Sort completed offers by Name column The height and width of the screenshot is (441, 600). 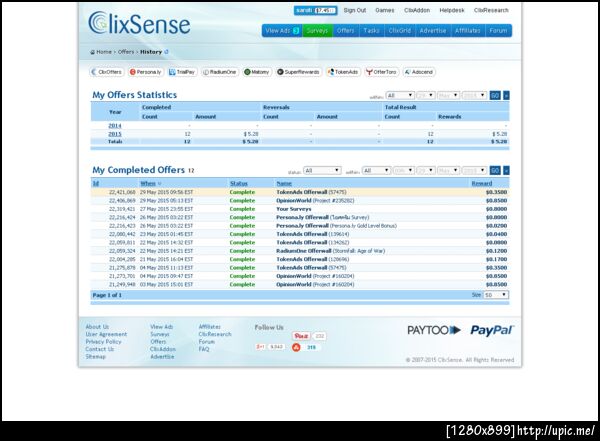click(x=284, y=183)
